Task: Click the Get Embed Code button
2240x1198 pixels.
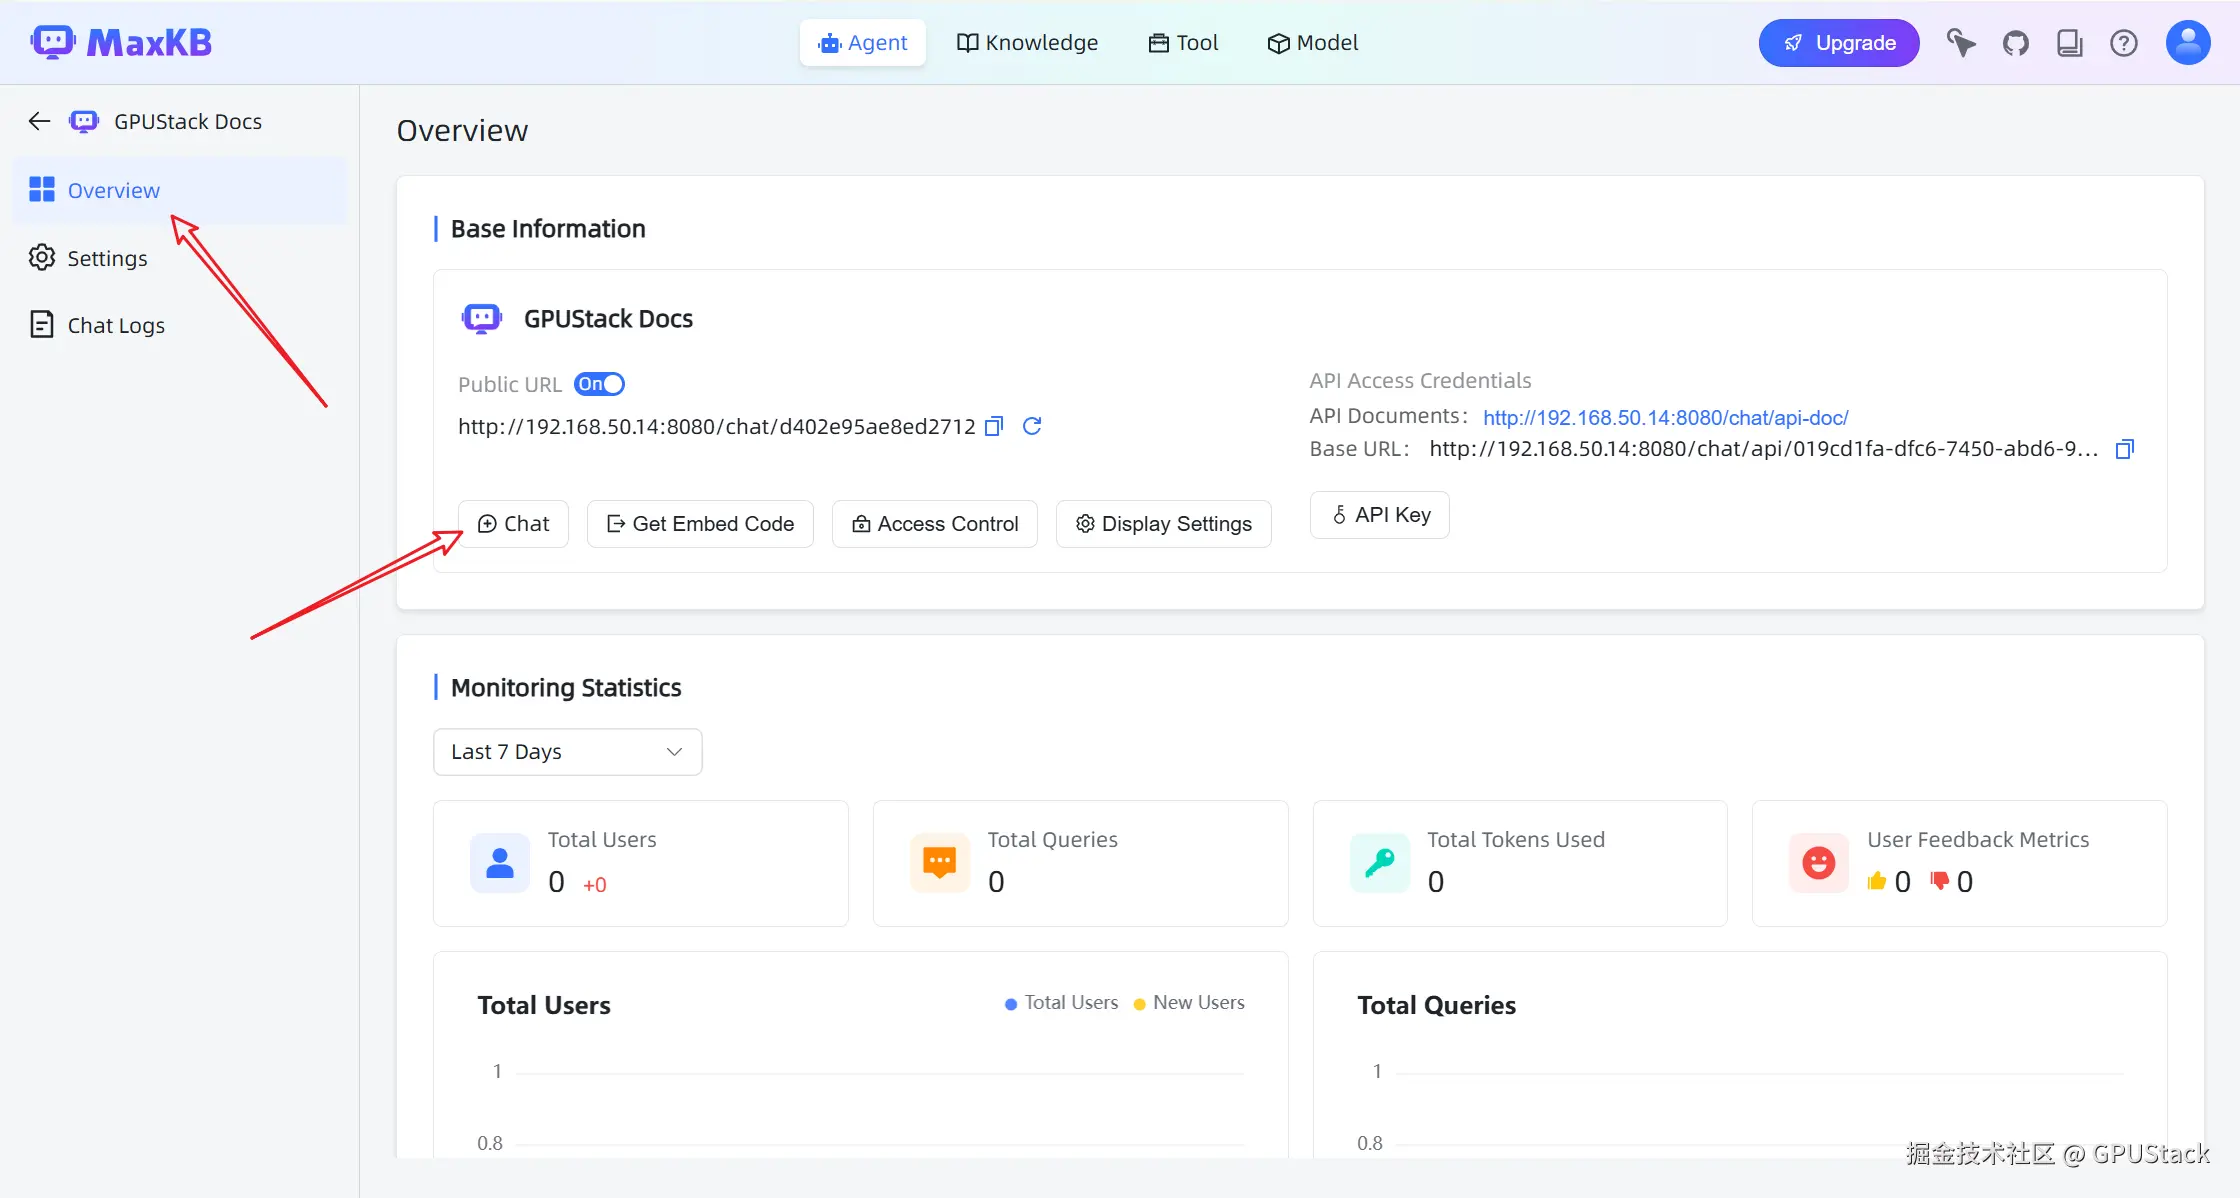Action: 700,524
